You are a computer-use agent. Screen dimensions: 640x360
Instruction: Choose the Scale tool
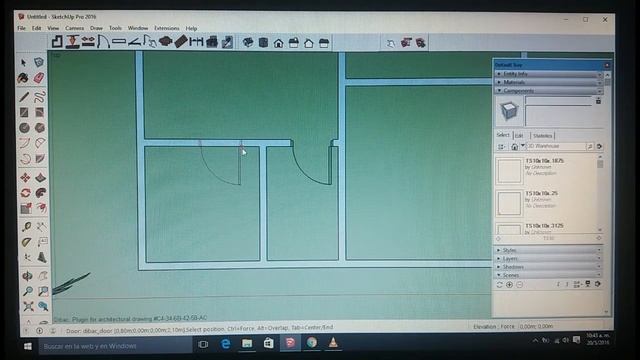coord(26,208)
